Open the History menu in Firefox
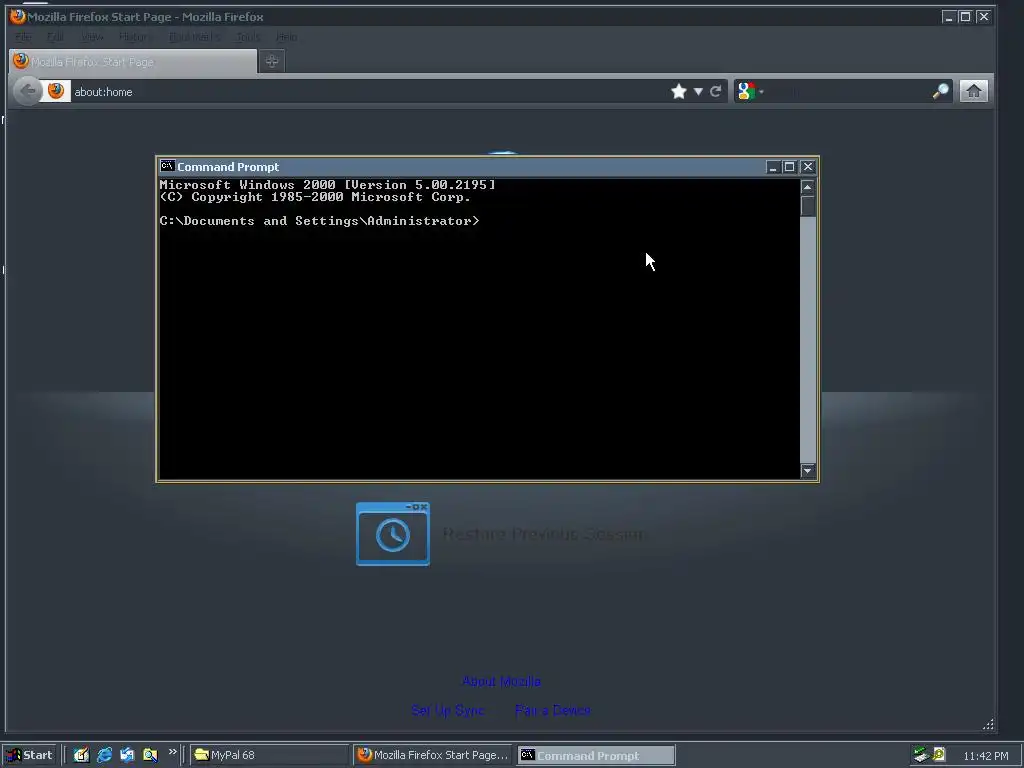Viewport: 1024px width, 768px height. point(136,37)
